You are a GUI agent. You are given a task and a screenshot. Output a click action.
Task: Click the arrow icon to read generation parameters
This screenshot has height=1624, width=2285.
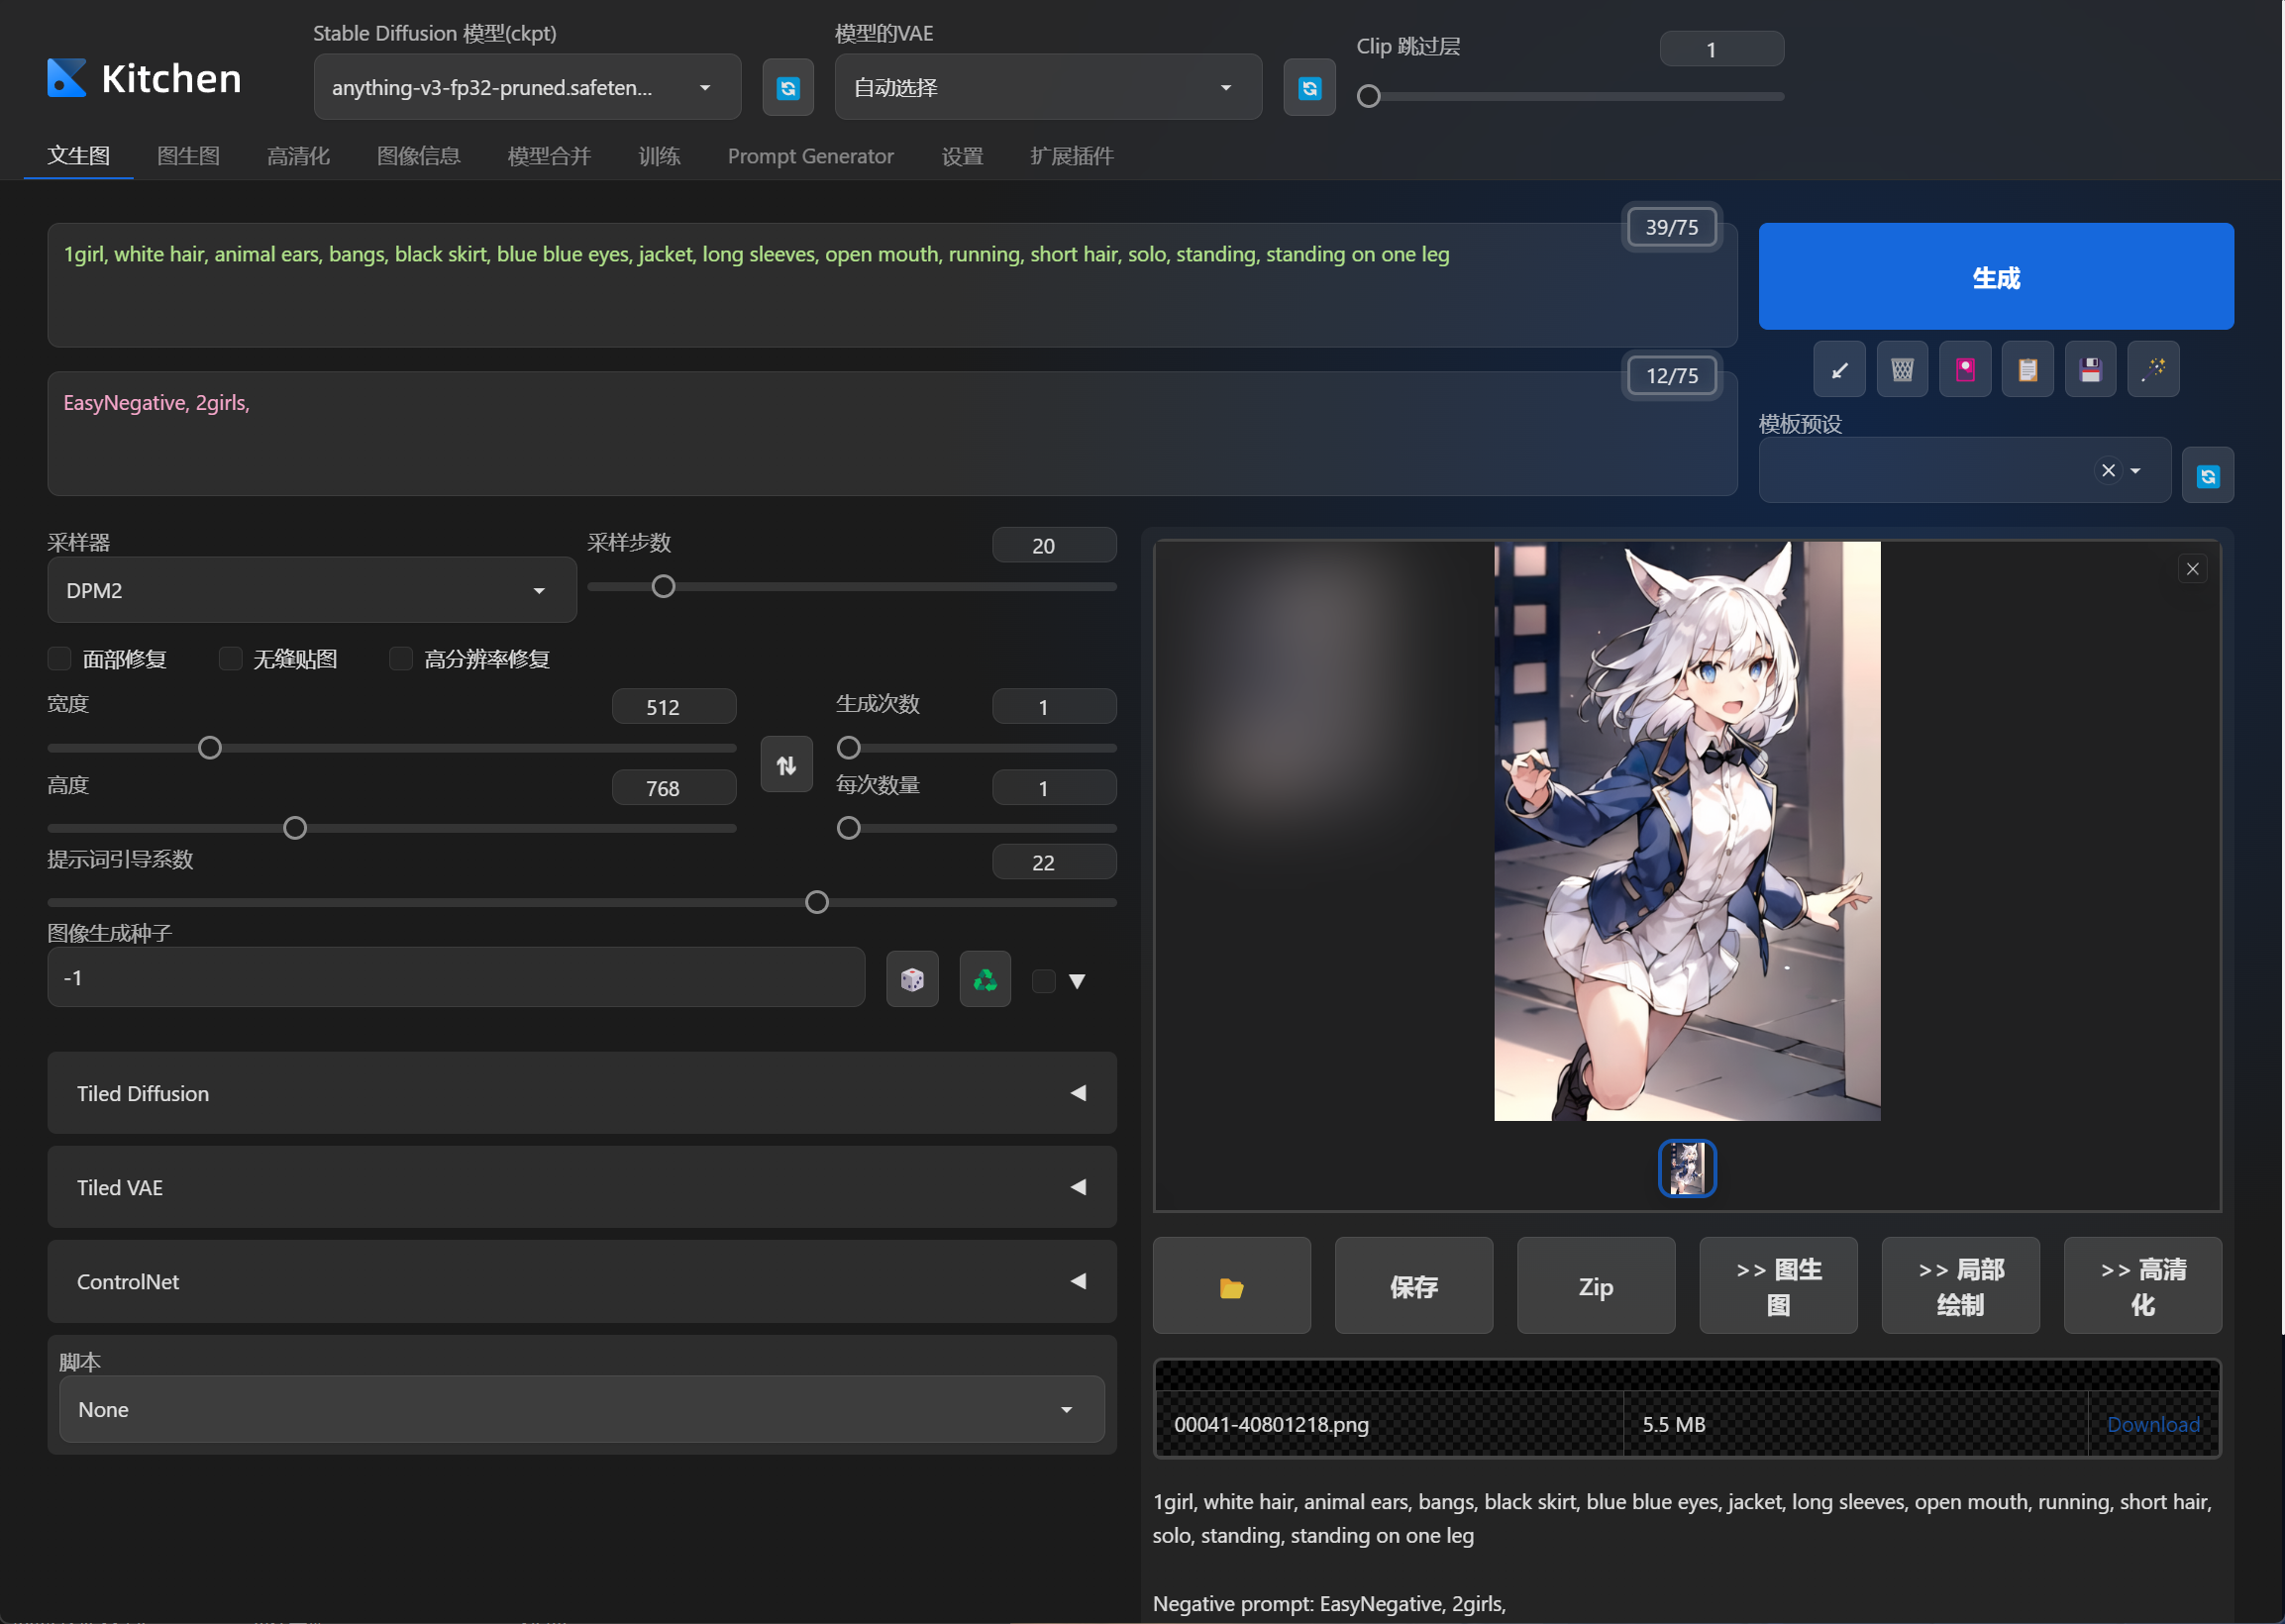(1839, 370)
